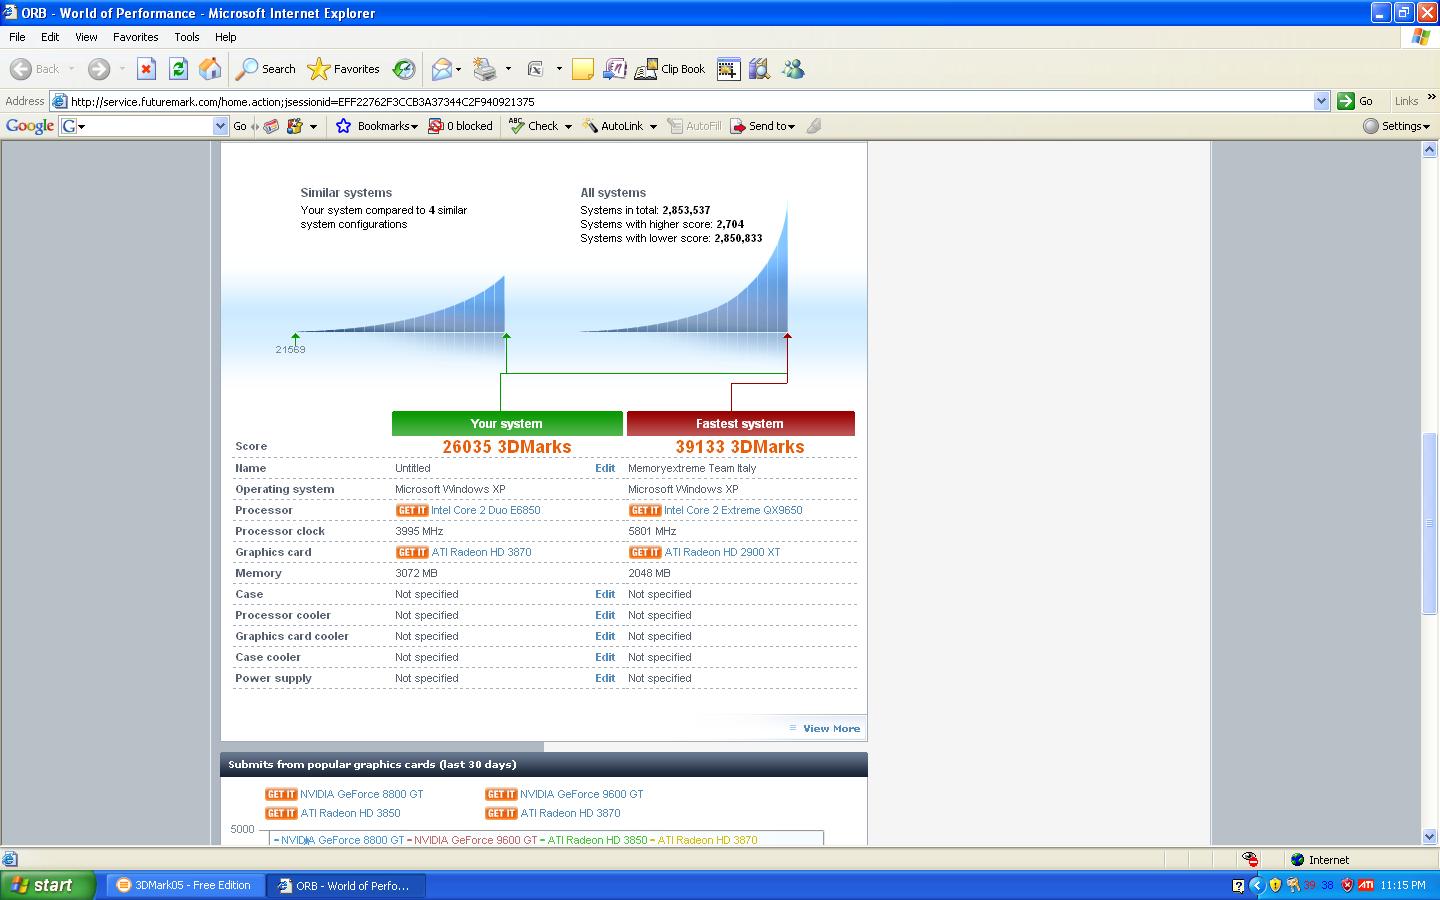Open the Favorites menu
1440x900 pixels.
point(135,37)
